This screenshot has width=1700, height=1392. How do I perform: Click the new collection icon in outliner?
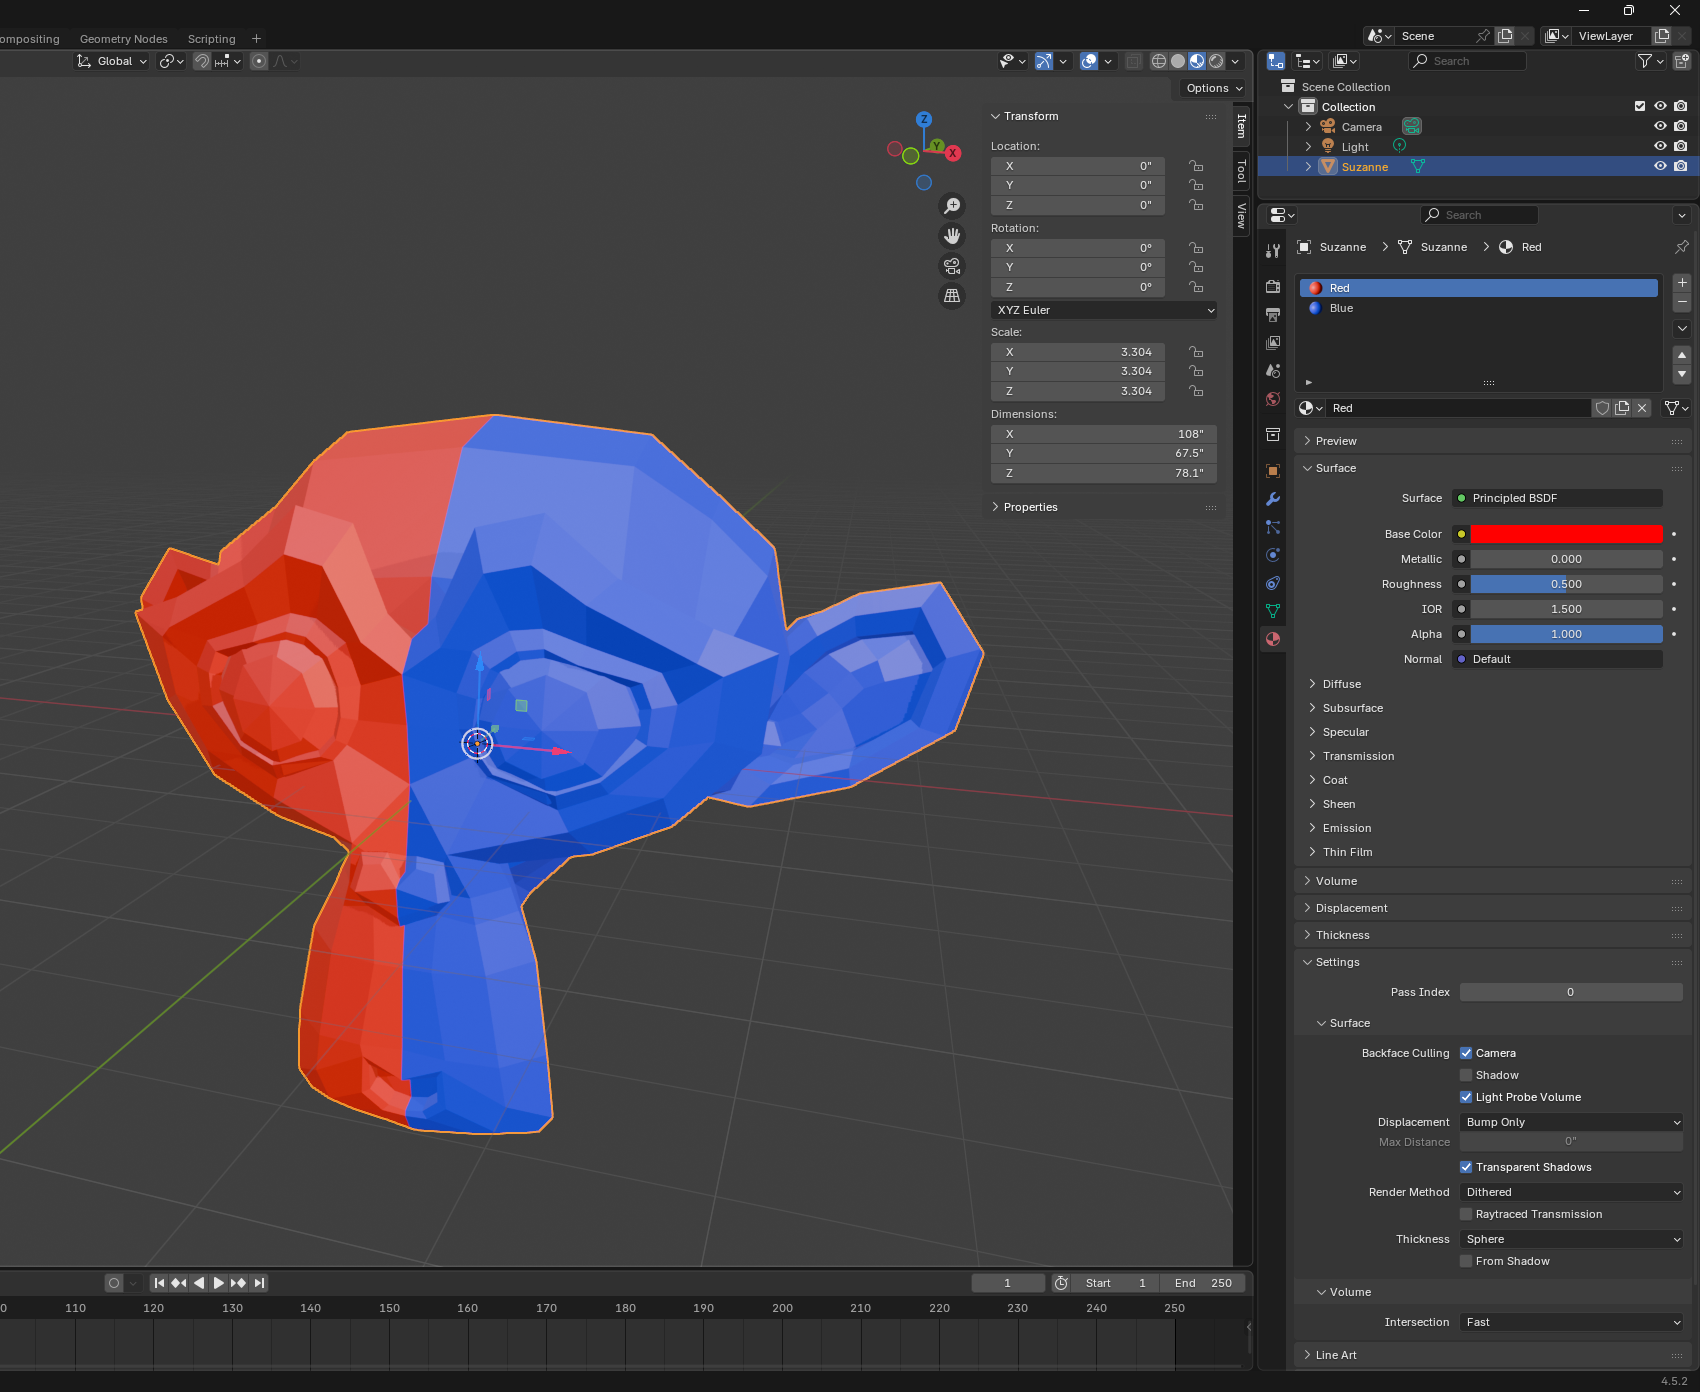pos(1682,61)
